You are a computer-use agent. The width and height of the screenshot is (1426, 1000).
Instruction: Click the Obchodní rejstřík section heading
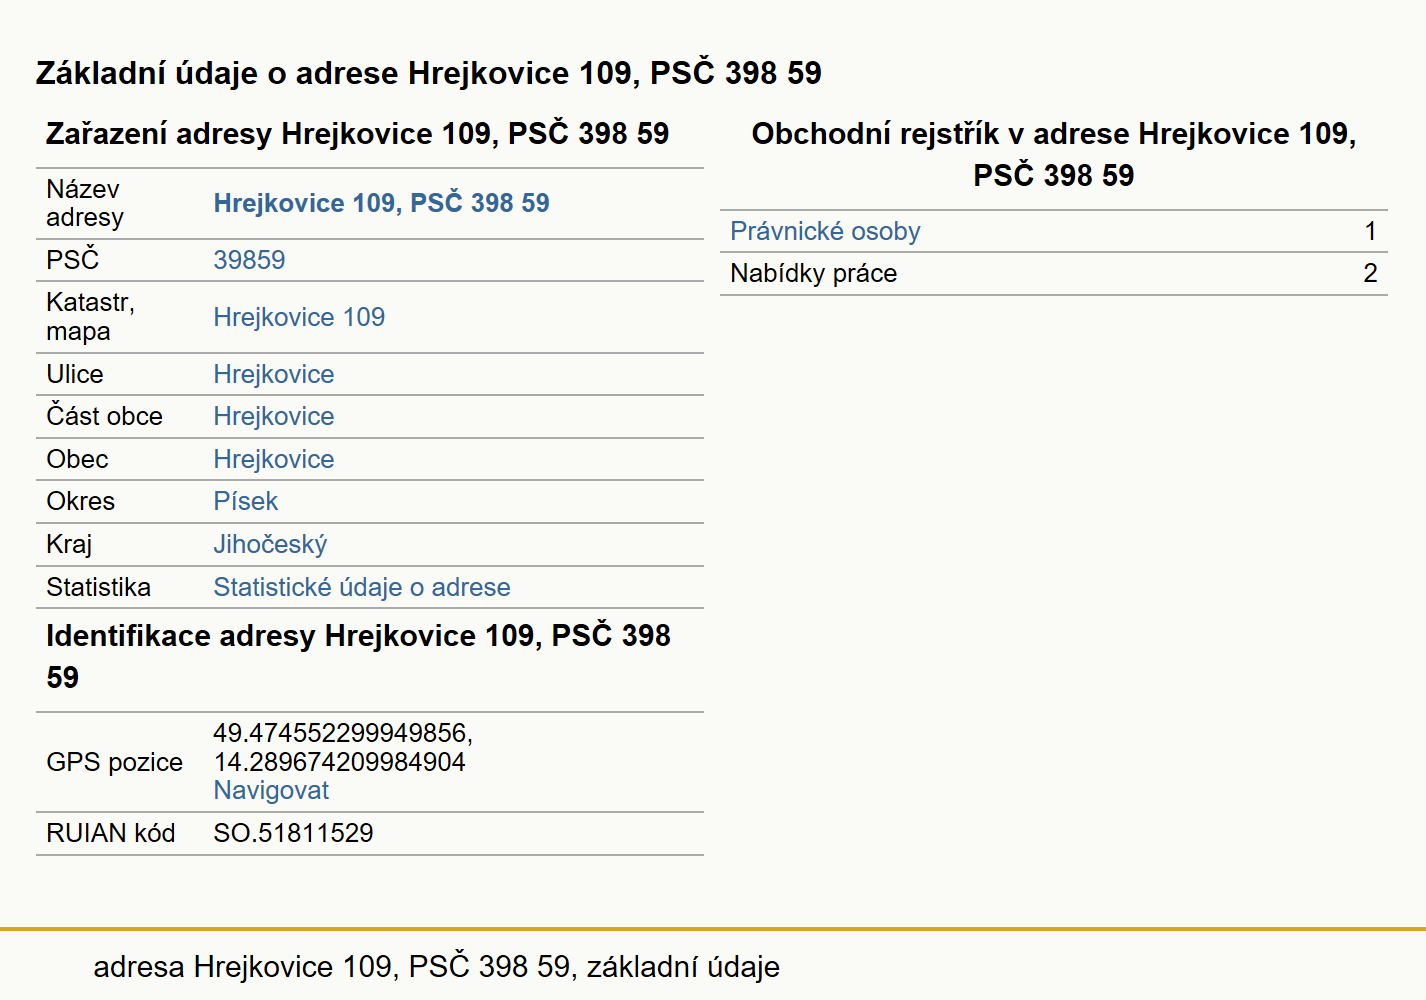pyautogui.click(x=1054, y=154)
